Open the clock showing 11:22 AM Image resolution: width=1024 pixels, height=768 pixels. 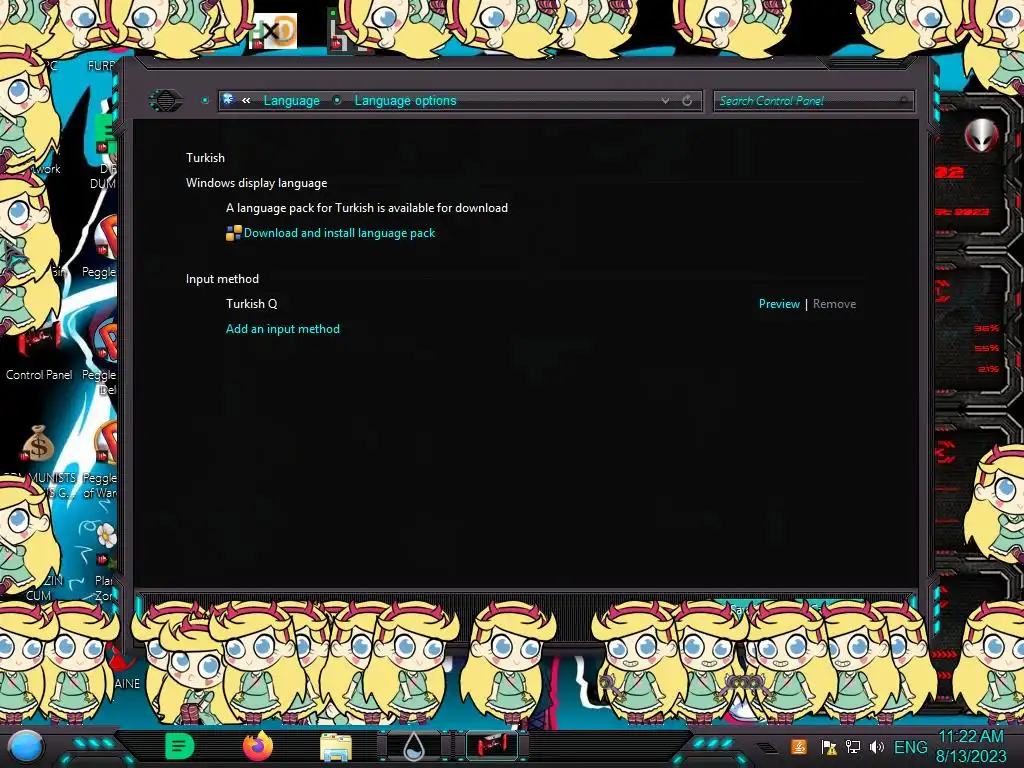point(971,746)
